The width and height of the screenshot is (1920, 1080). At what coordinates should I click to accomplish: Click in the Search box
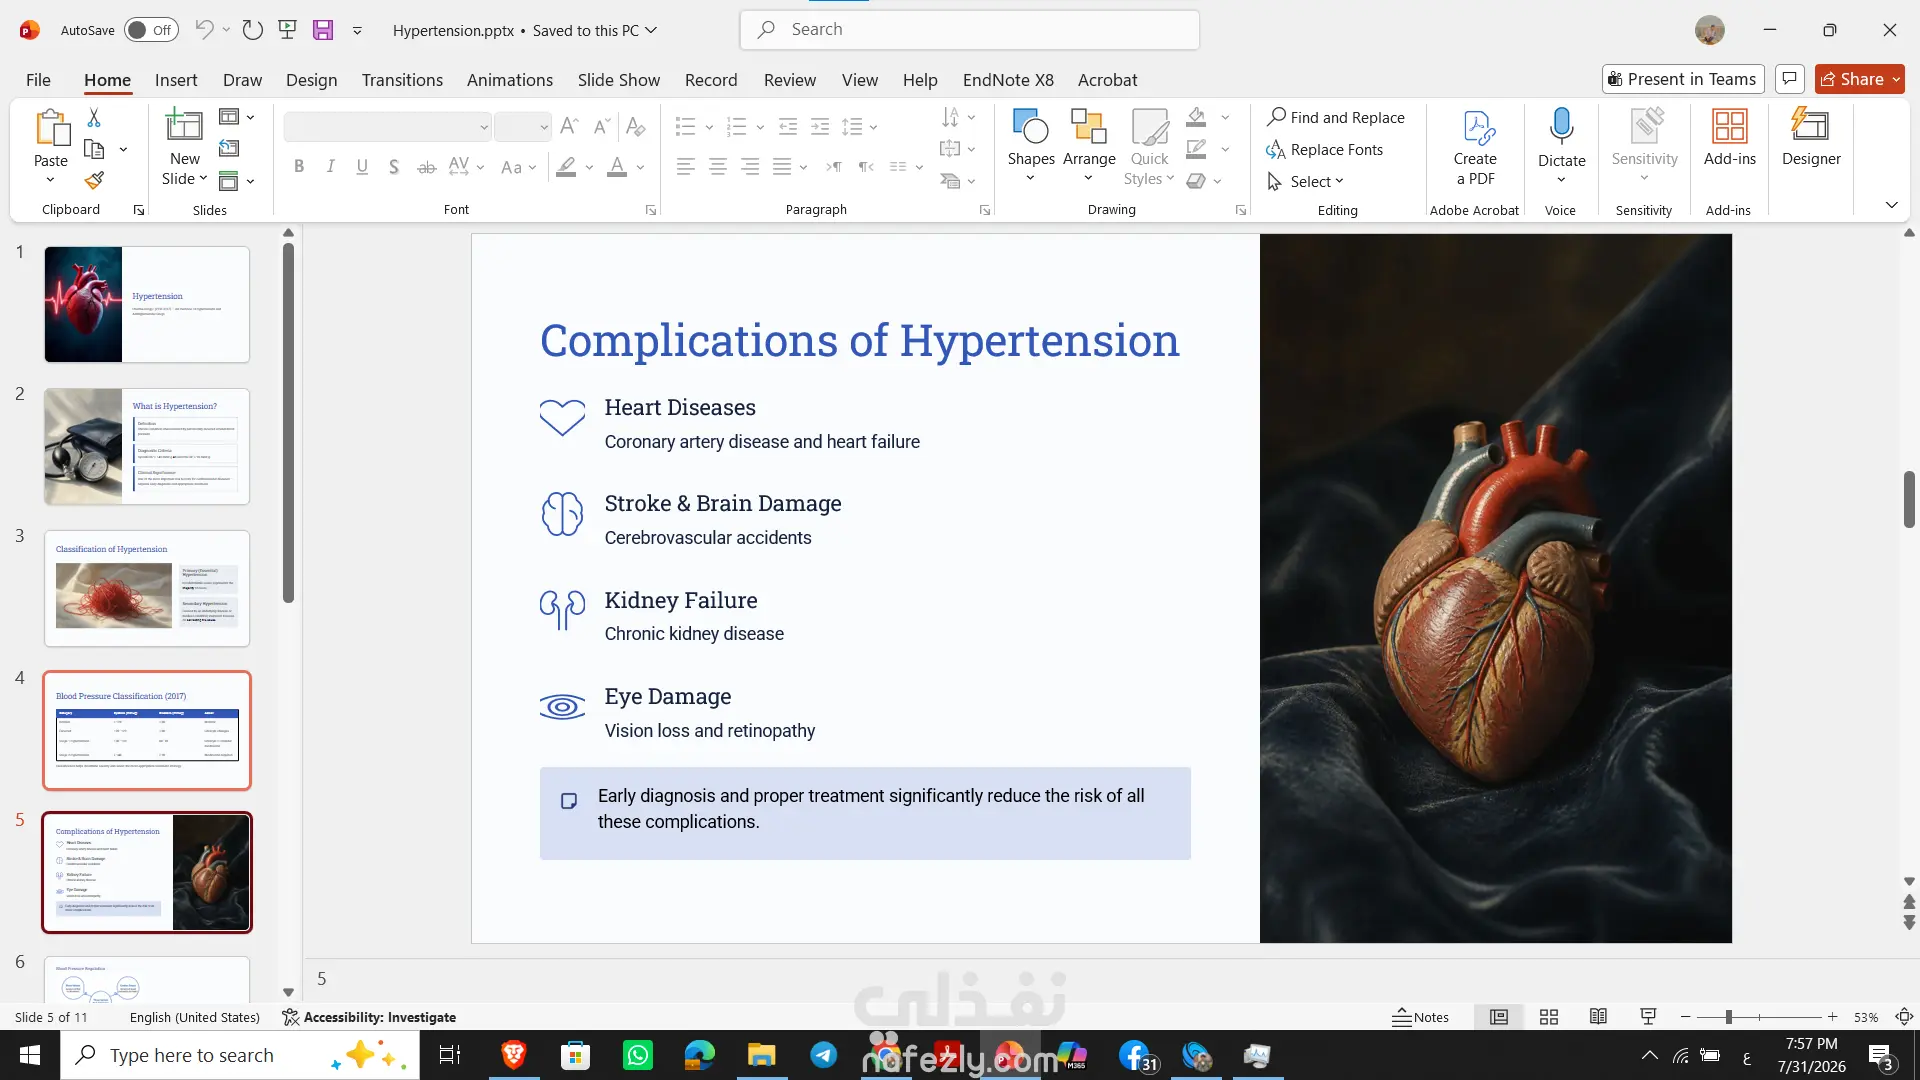pyautogui.click(x=970, y=30)
